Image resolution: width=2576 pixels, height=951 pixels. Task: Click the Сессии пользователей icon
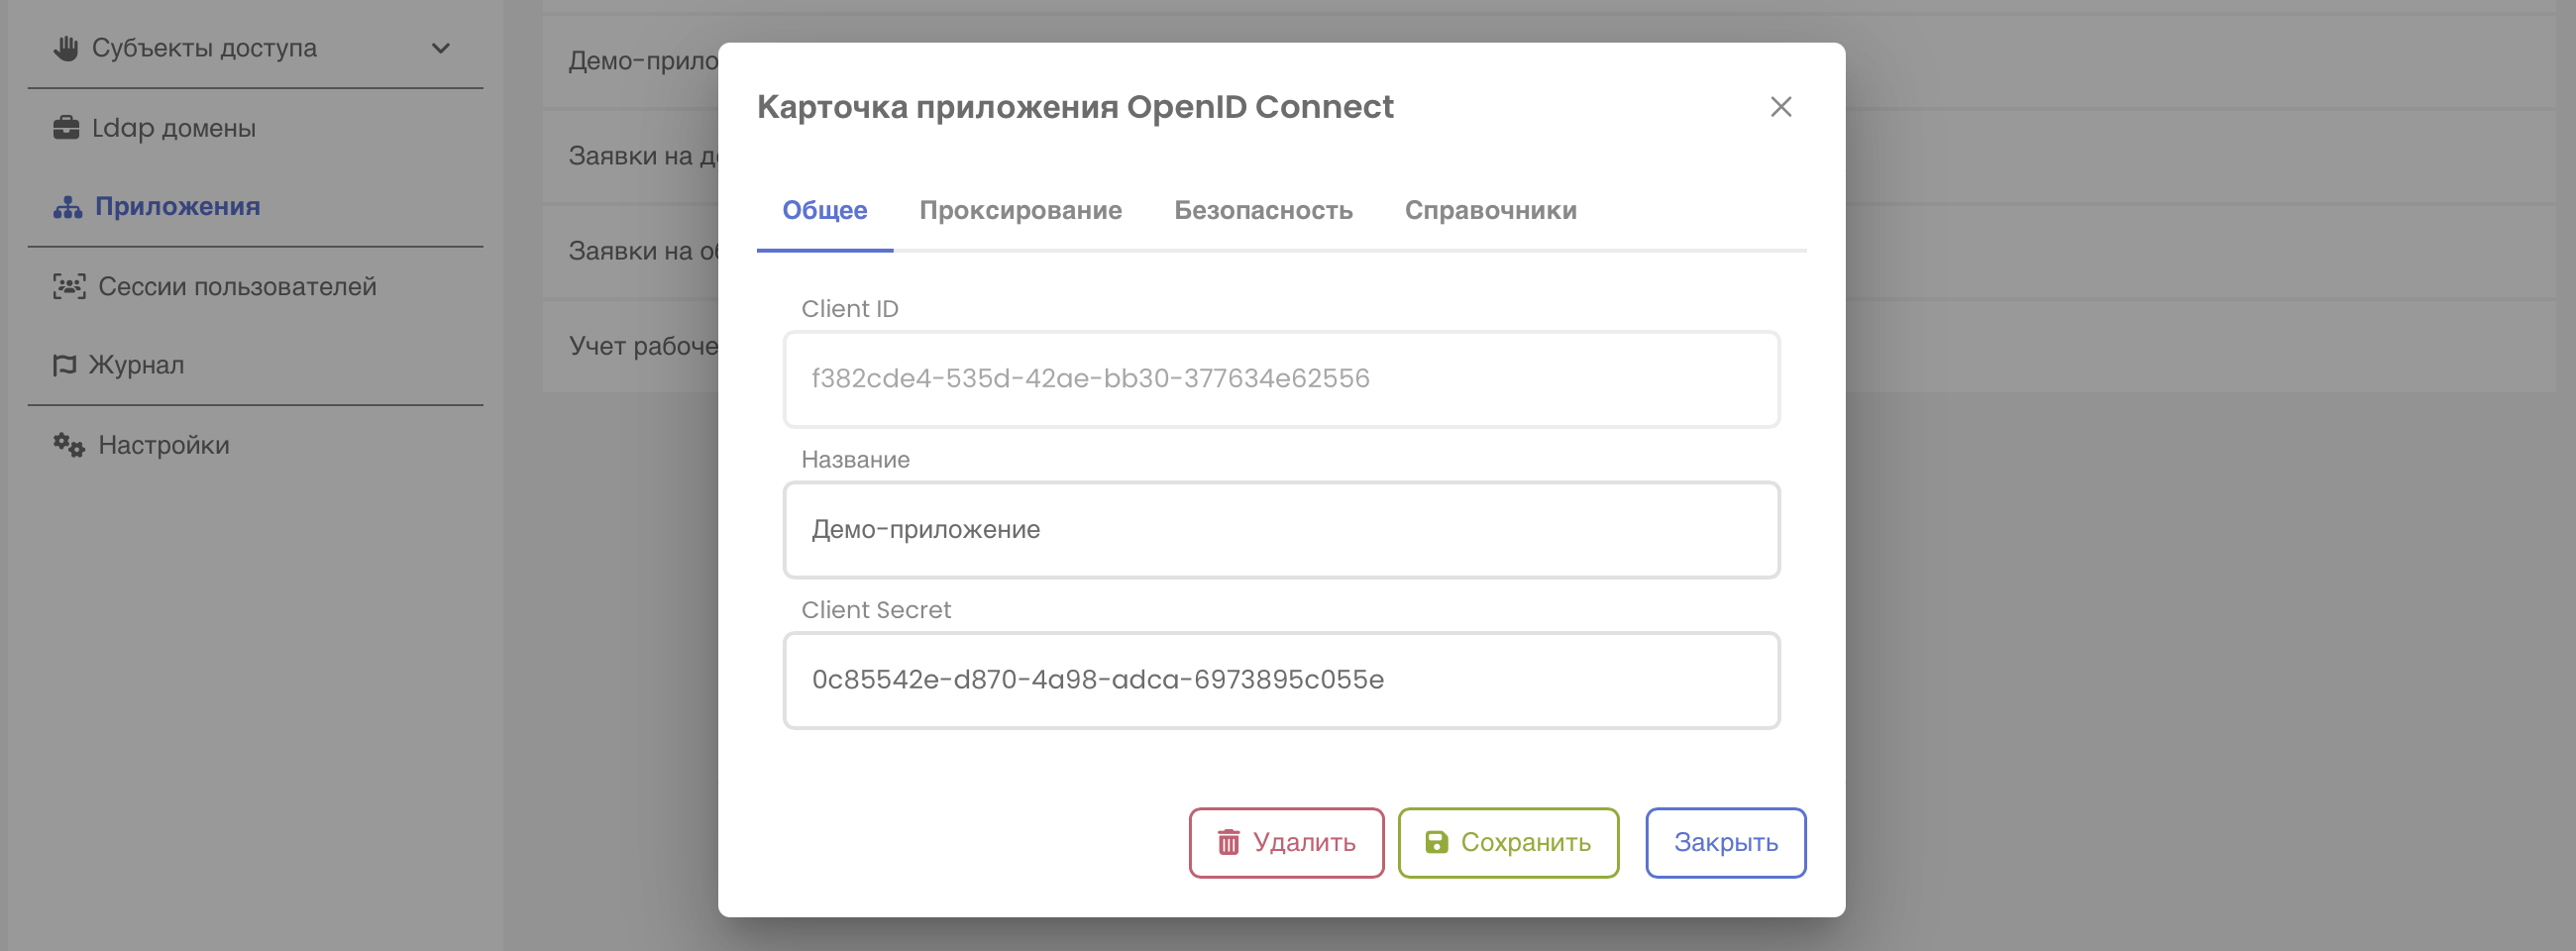click(69, 287)
